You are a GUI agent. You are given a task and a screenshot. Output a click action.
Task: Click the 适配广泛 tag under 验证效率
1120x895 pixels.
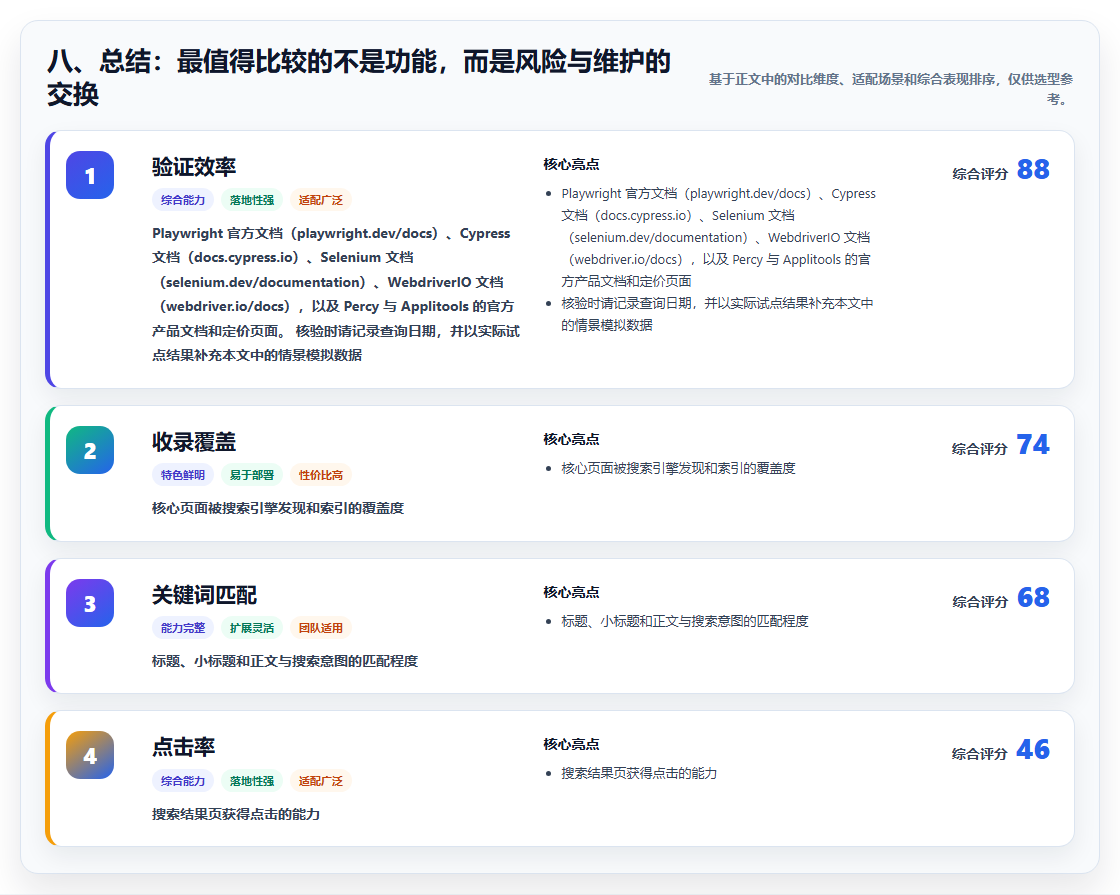pos(321,200)
